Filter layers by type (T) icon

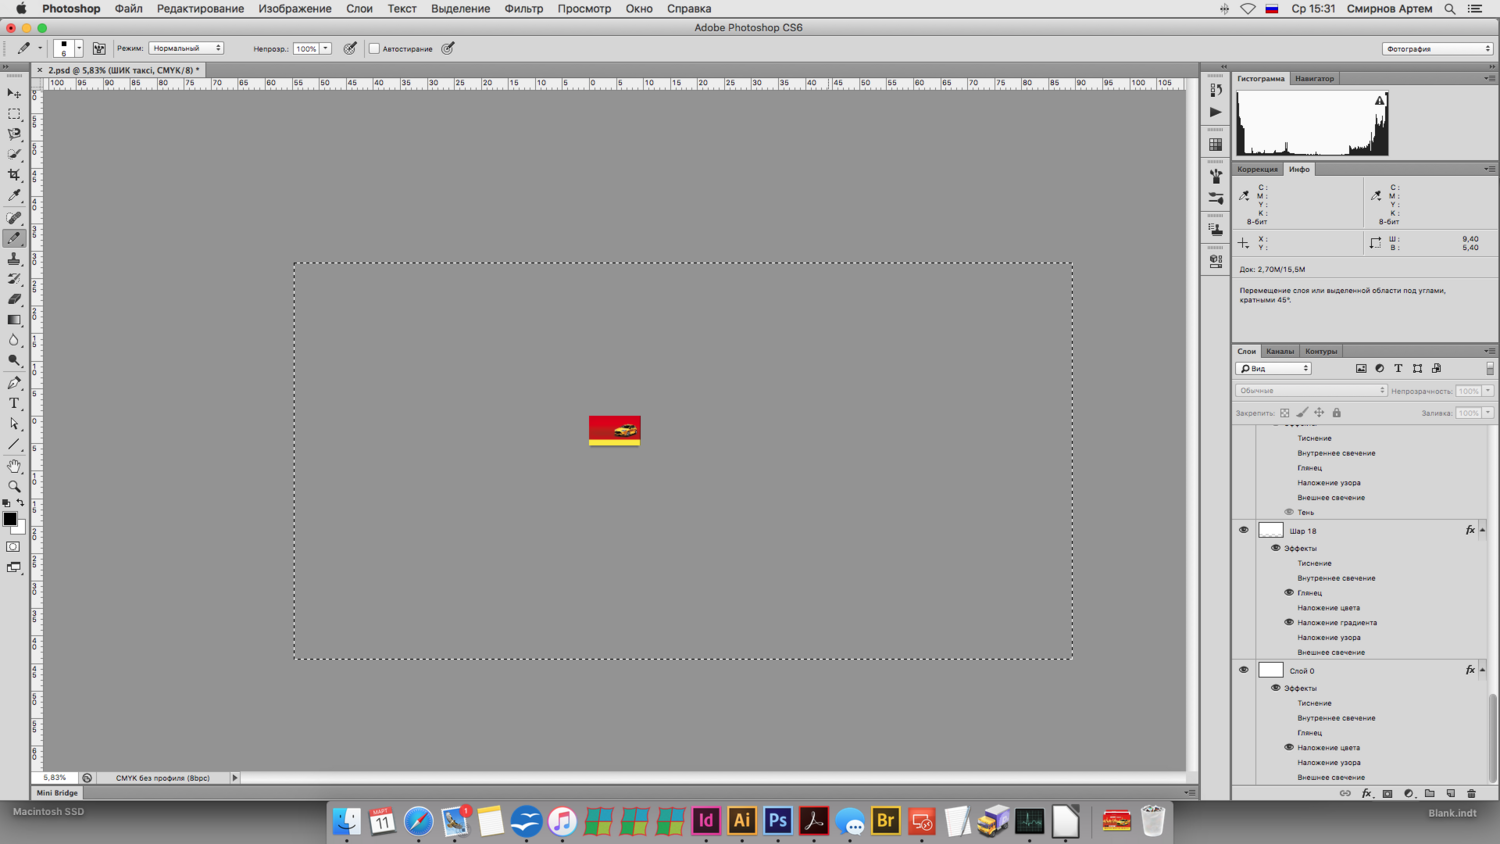(1398, 369)
